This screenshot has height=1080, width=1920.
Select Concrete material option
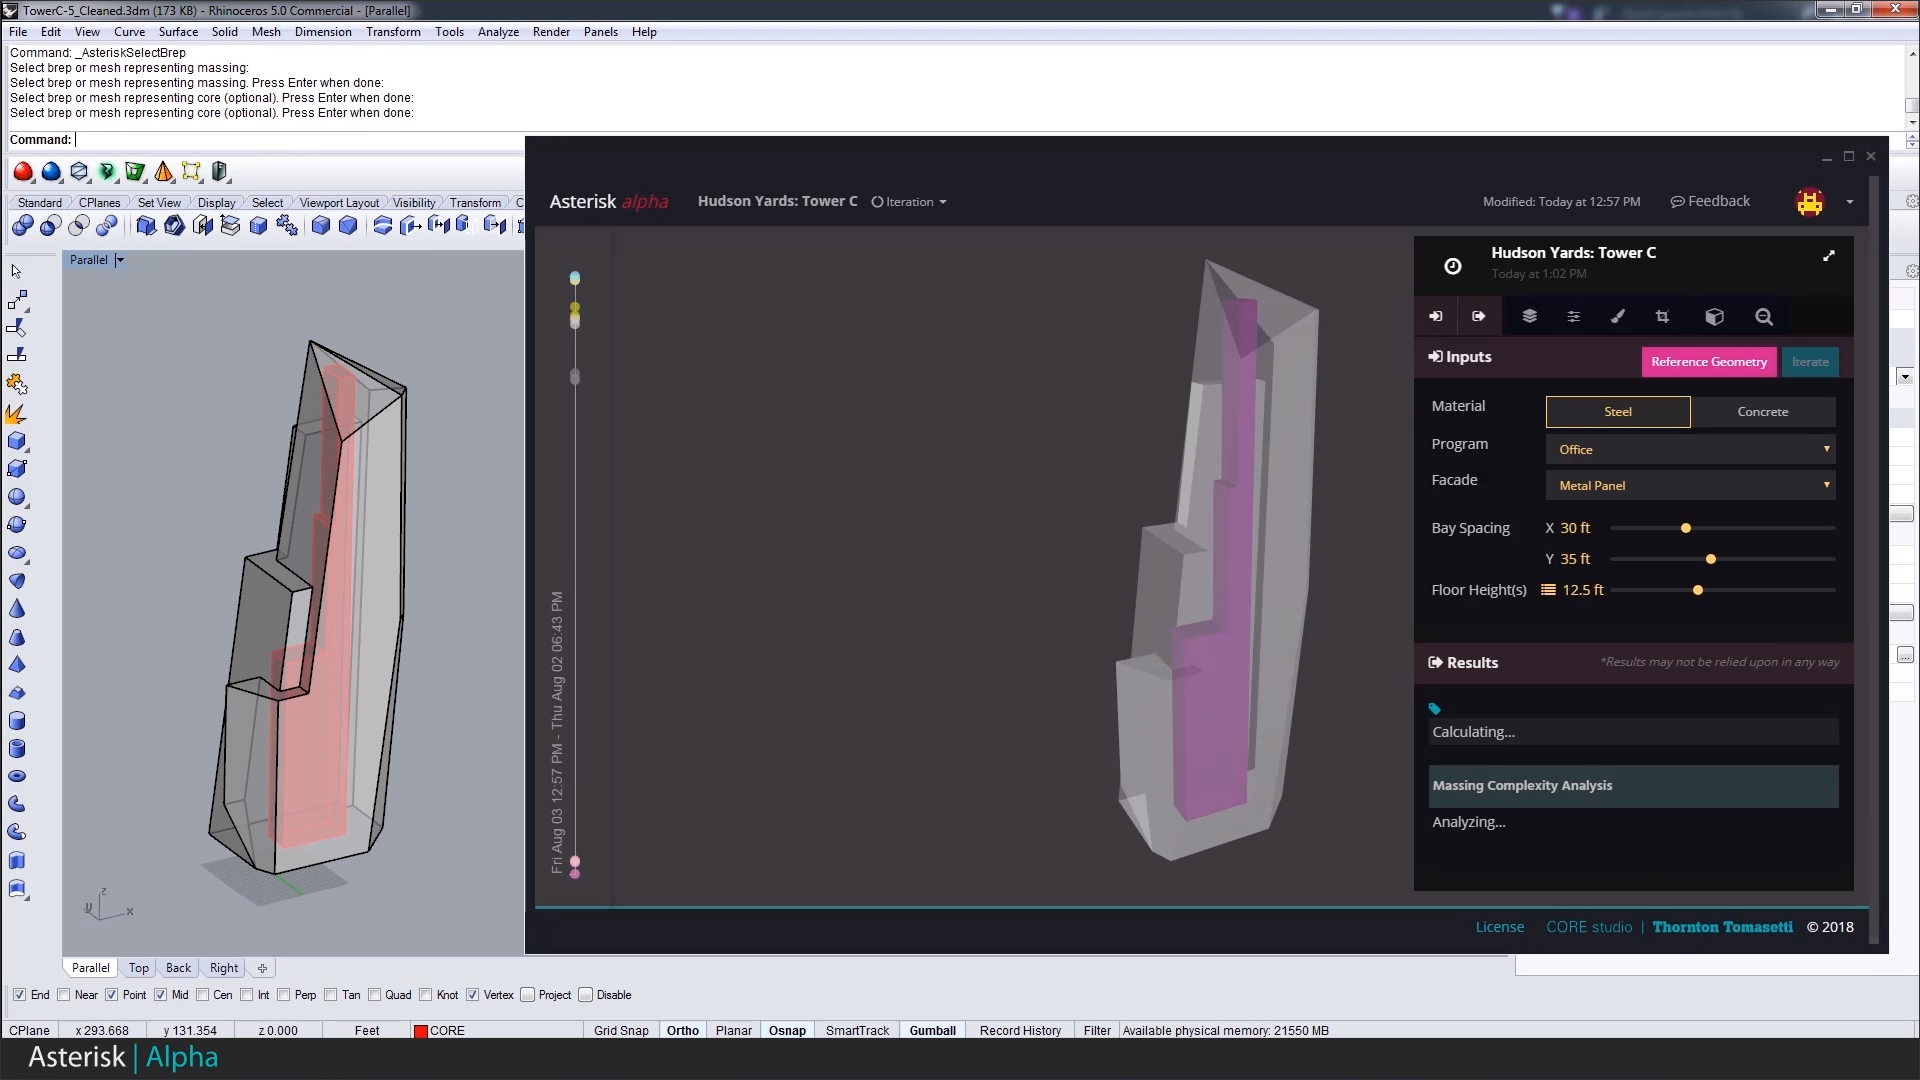click(x=1763, y=412)
